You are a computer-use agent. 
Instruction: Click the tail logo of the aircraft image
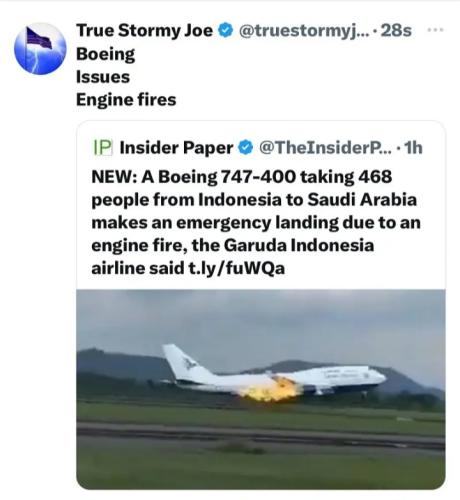pyautogui.click(x=189, y=363)
